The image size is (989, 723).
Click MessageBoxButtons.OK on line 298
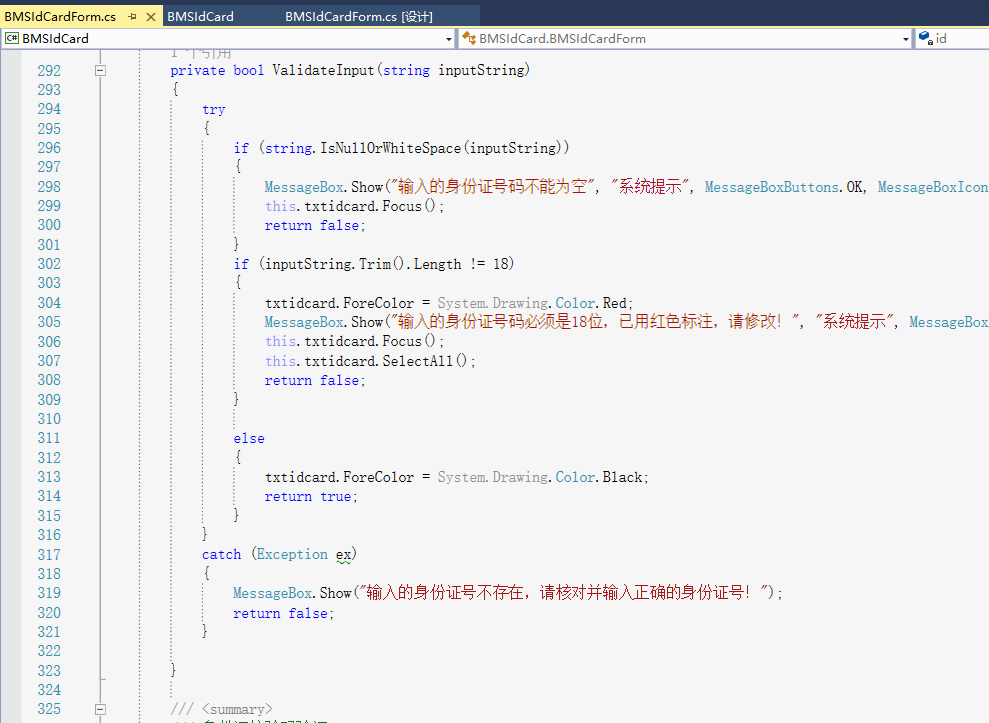tap(784, 187)
